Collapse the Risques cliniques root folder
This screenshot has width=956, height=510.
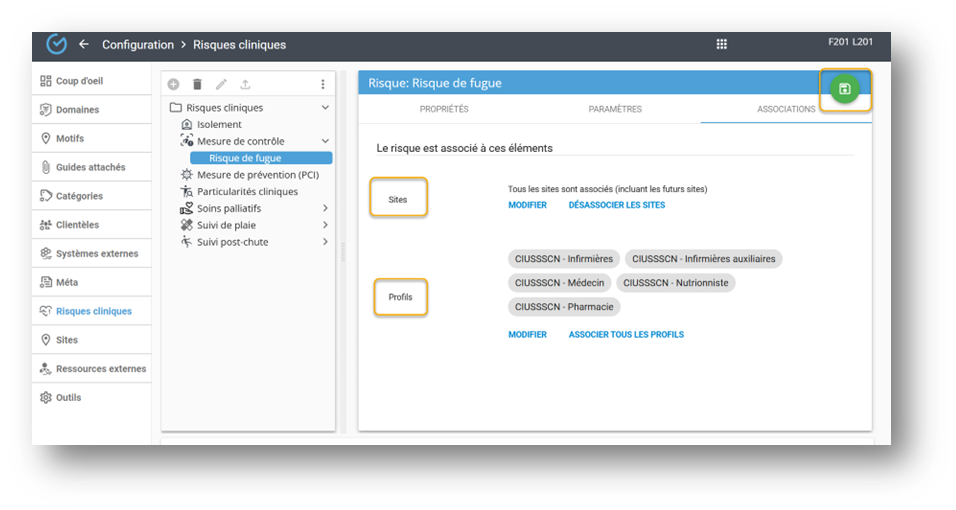[325, 108]
